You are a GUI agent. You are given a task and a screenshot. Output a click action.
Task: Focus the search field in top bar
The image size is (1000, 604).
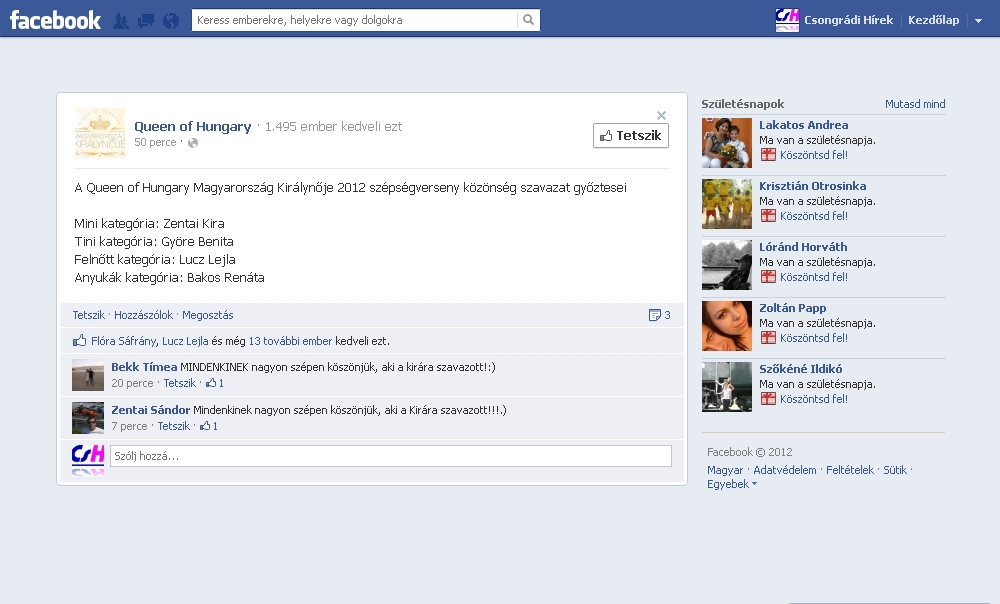[355, 20]
